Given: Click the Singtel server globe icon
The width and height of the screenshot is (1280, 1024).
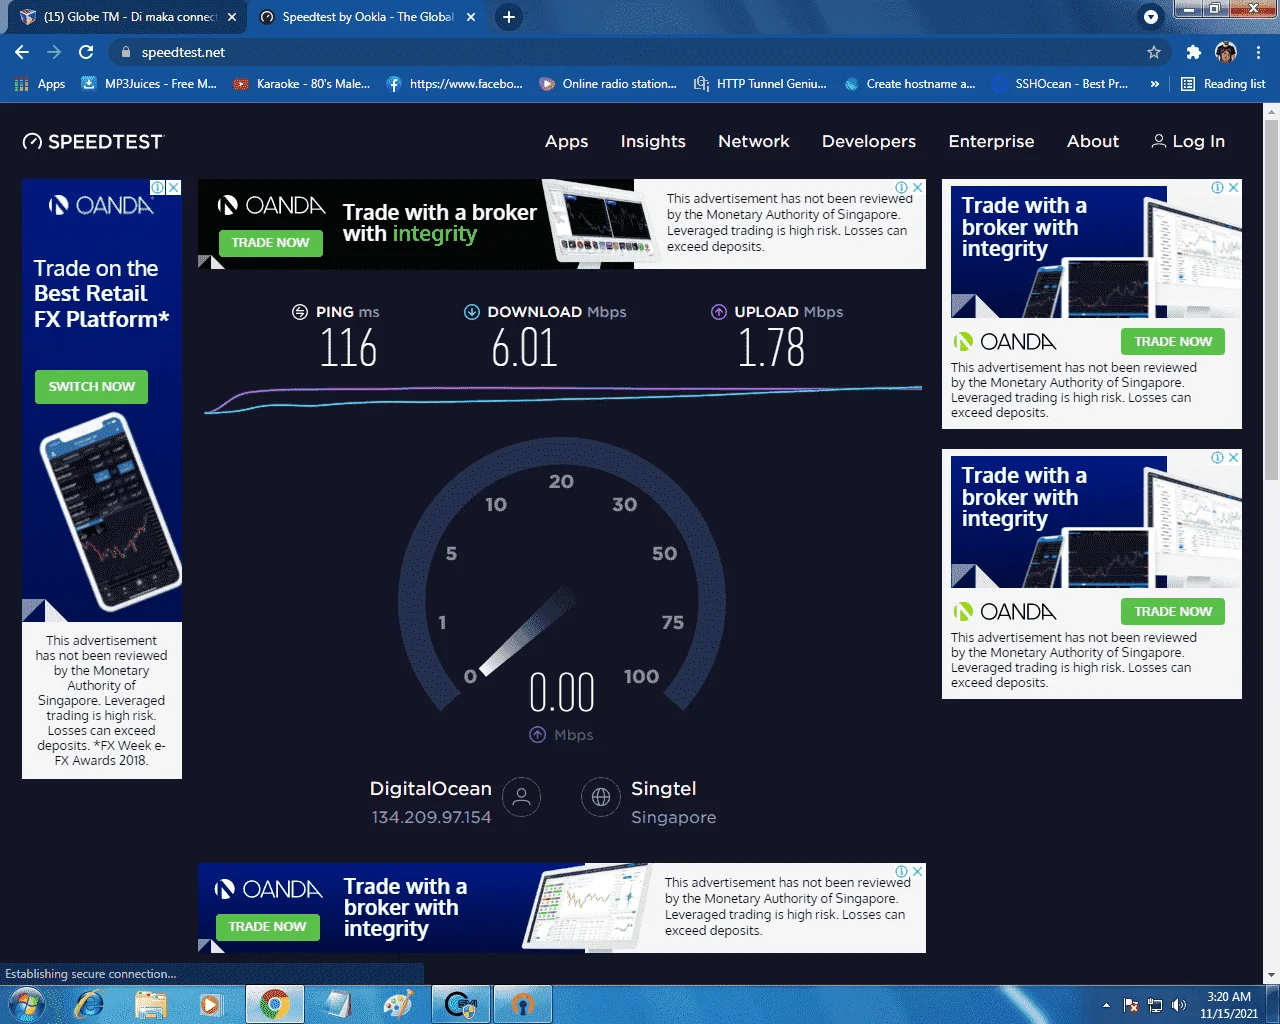Looking at the screenshot, I should pos(601,797).
